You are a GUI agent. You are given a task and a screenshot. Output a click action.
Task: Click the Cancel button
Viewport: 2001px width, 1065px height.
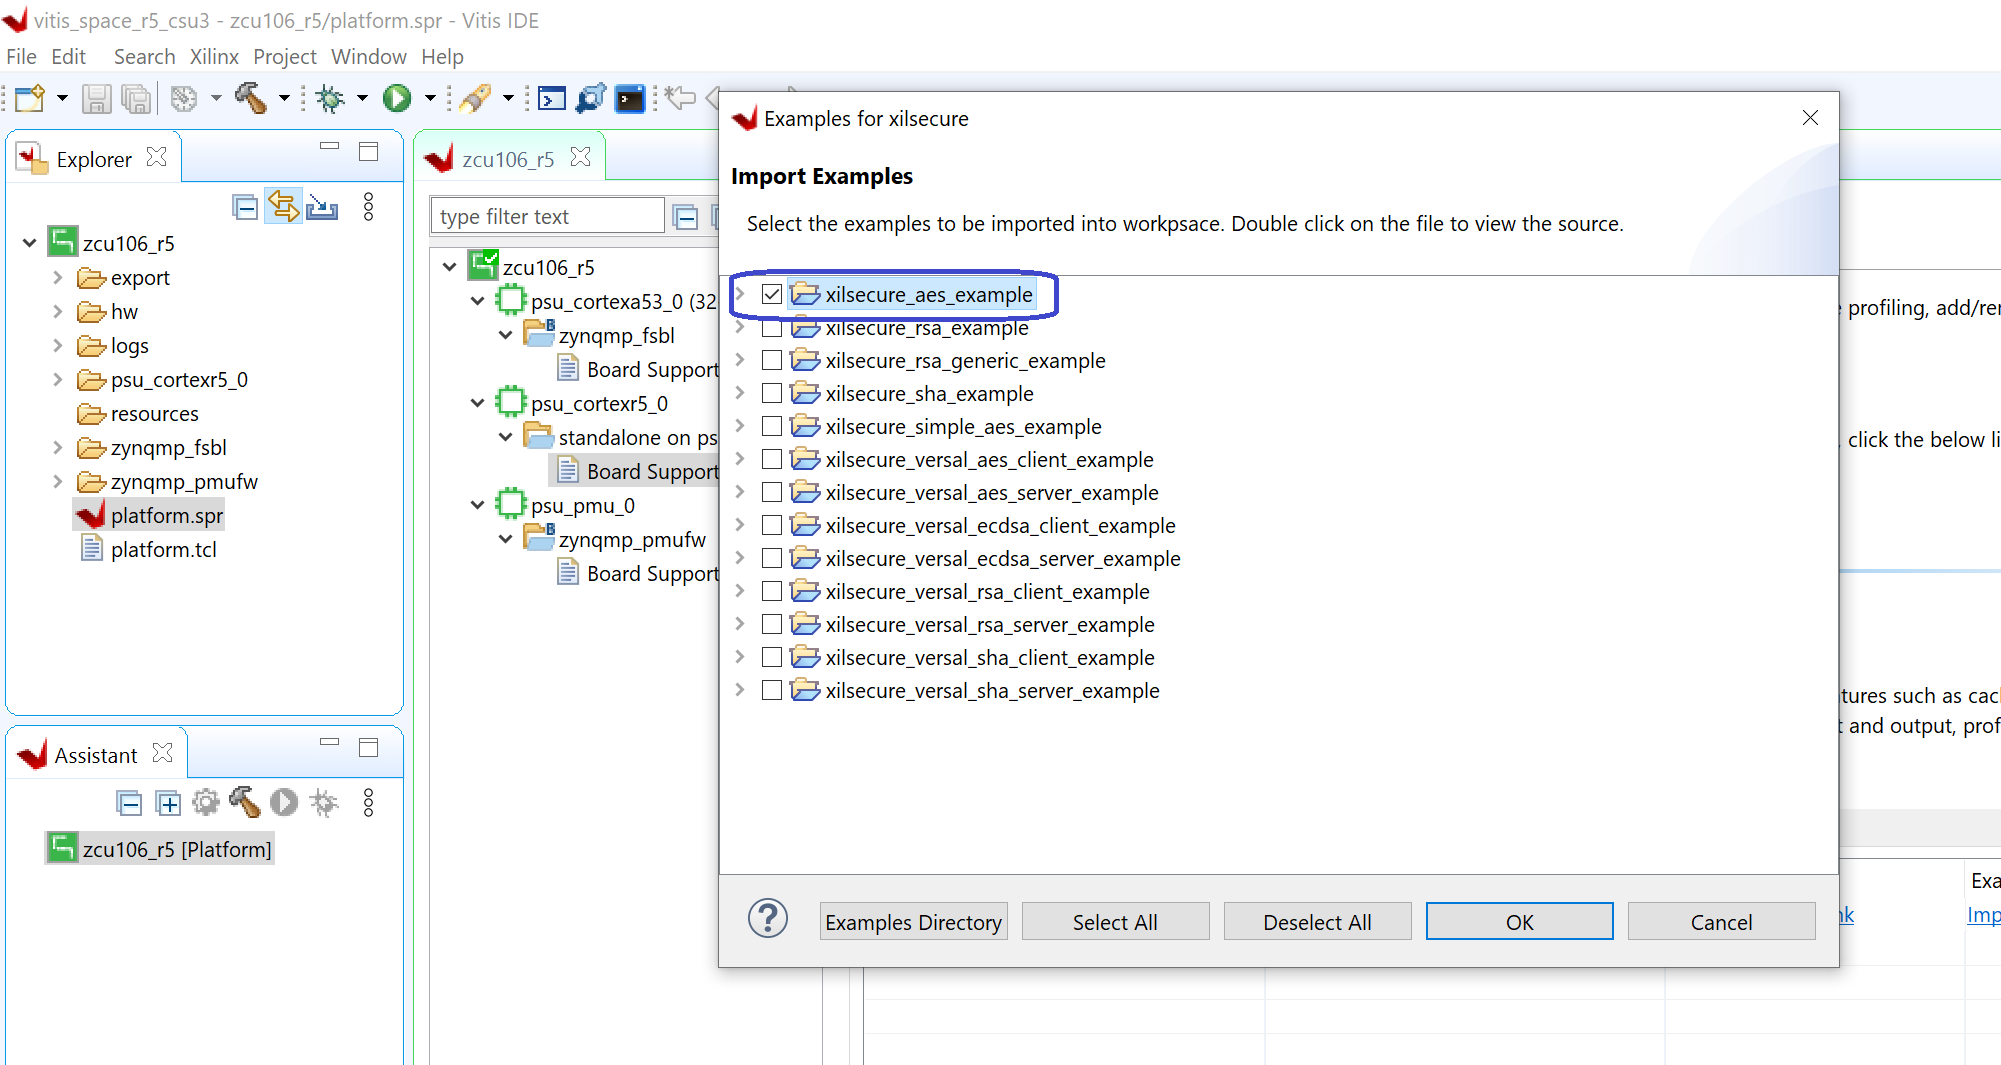(1722, 922)
